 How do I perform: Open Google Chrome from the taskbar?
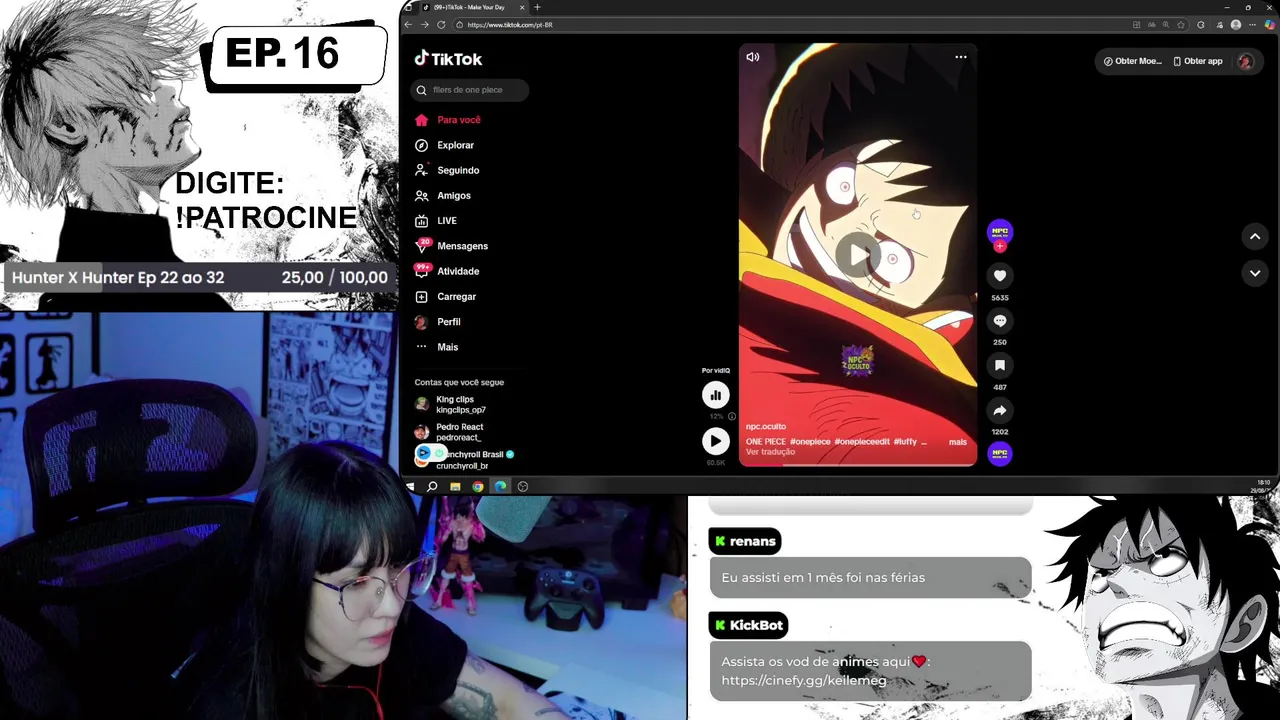[x=478, y=486]
